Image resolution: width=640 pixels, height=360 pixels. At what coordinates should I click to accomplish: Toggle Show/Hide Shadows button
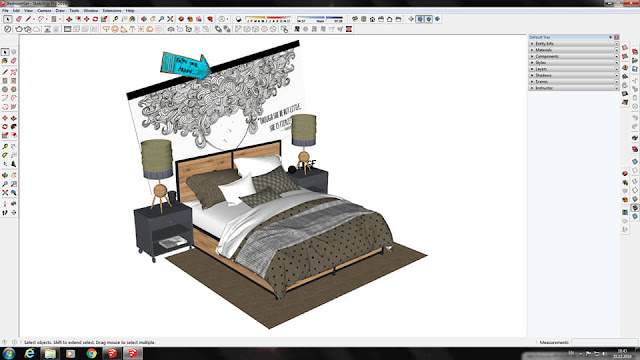coord(238,19)
